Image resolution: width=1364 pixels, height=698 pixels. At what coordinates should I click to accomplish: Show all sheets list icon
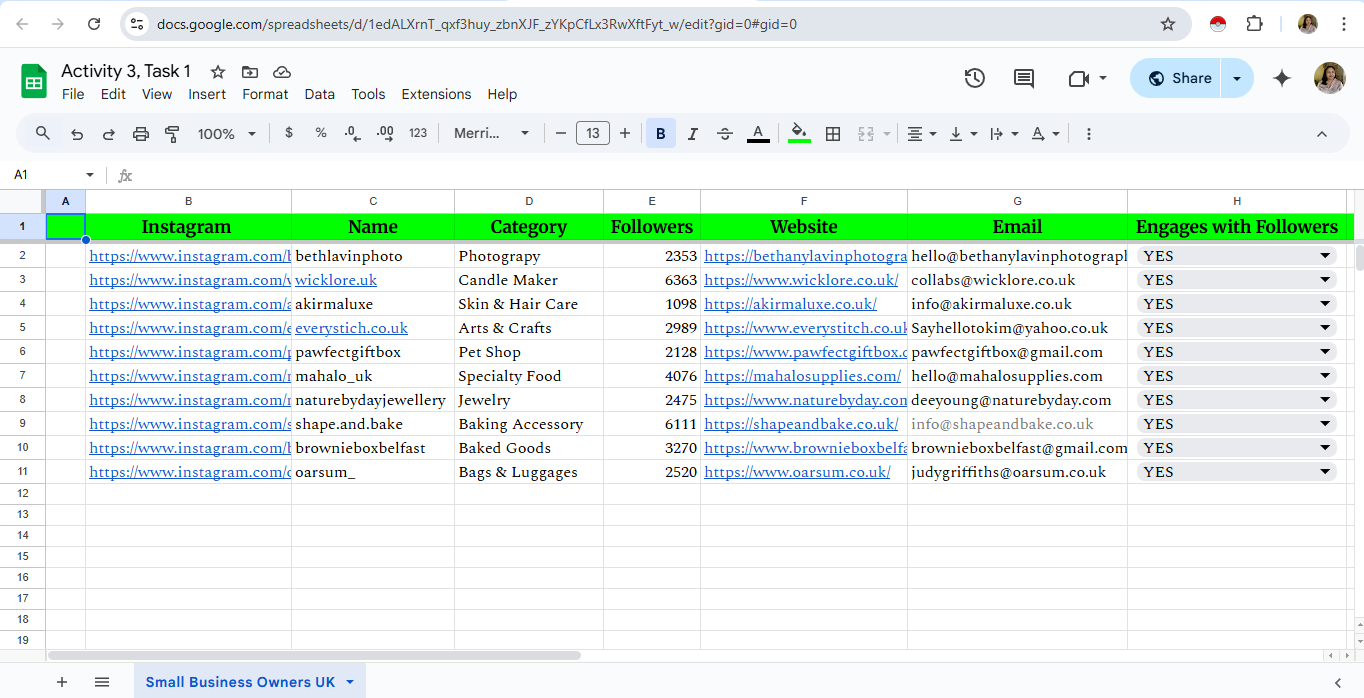102,682
